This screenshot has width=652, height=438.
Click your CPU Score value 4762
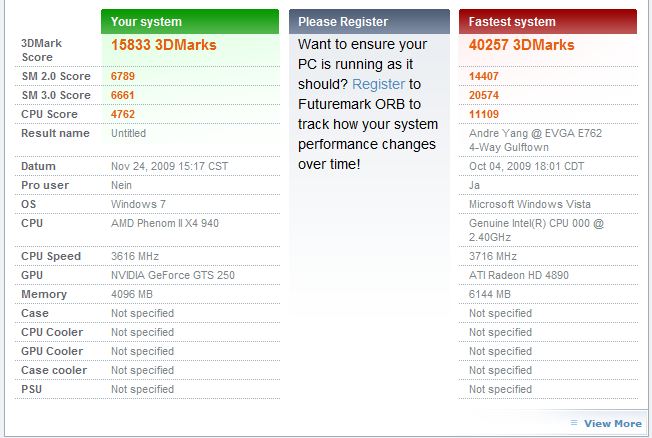[123, 114]
